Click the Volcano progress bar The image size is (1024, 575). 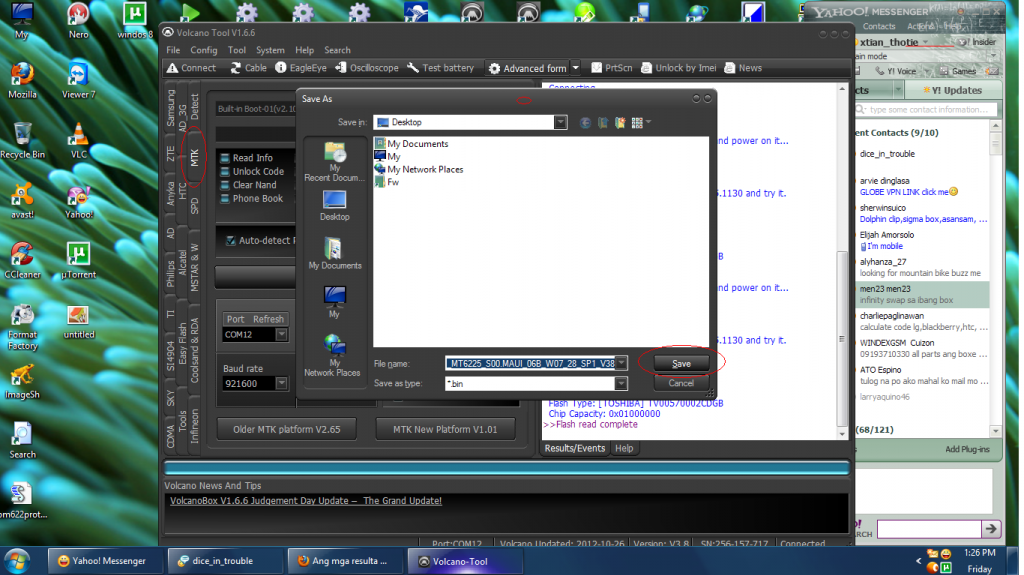506,467
